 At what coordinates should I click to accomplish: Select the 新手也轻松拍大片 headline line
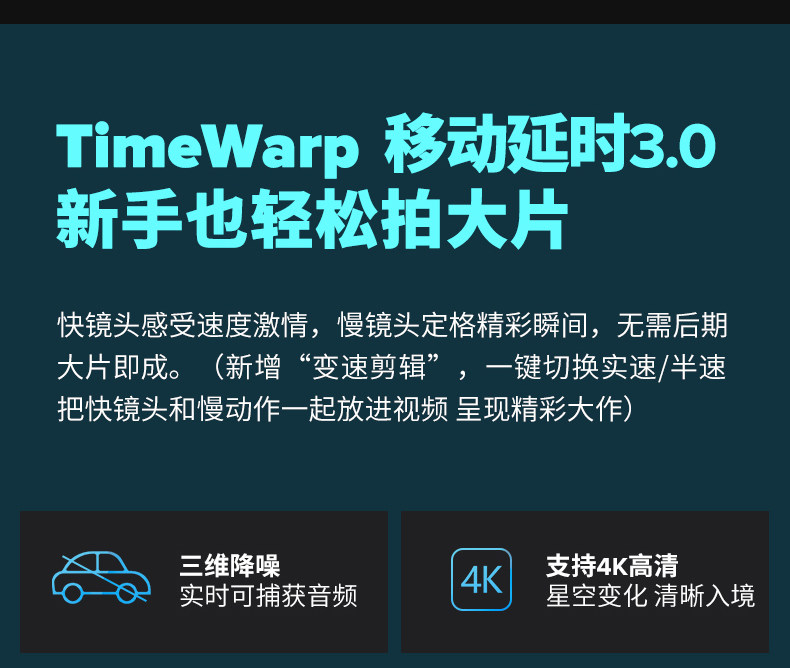click(312, 219)
